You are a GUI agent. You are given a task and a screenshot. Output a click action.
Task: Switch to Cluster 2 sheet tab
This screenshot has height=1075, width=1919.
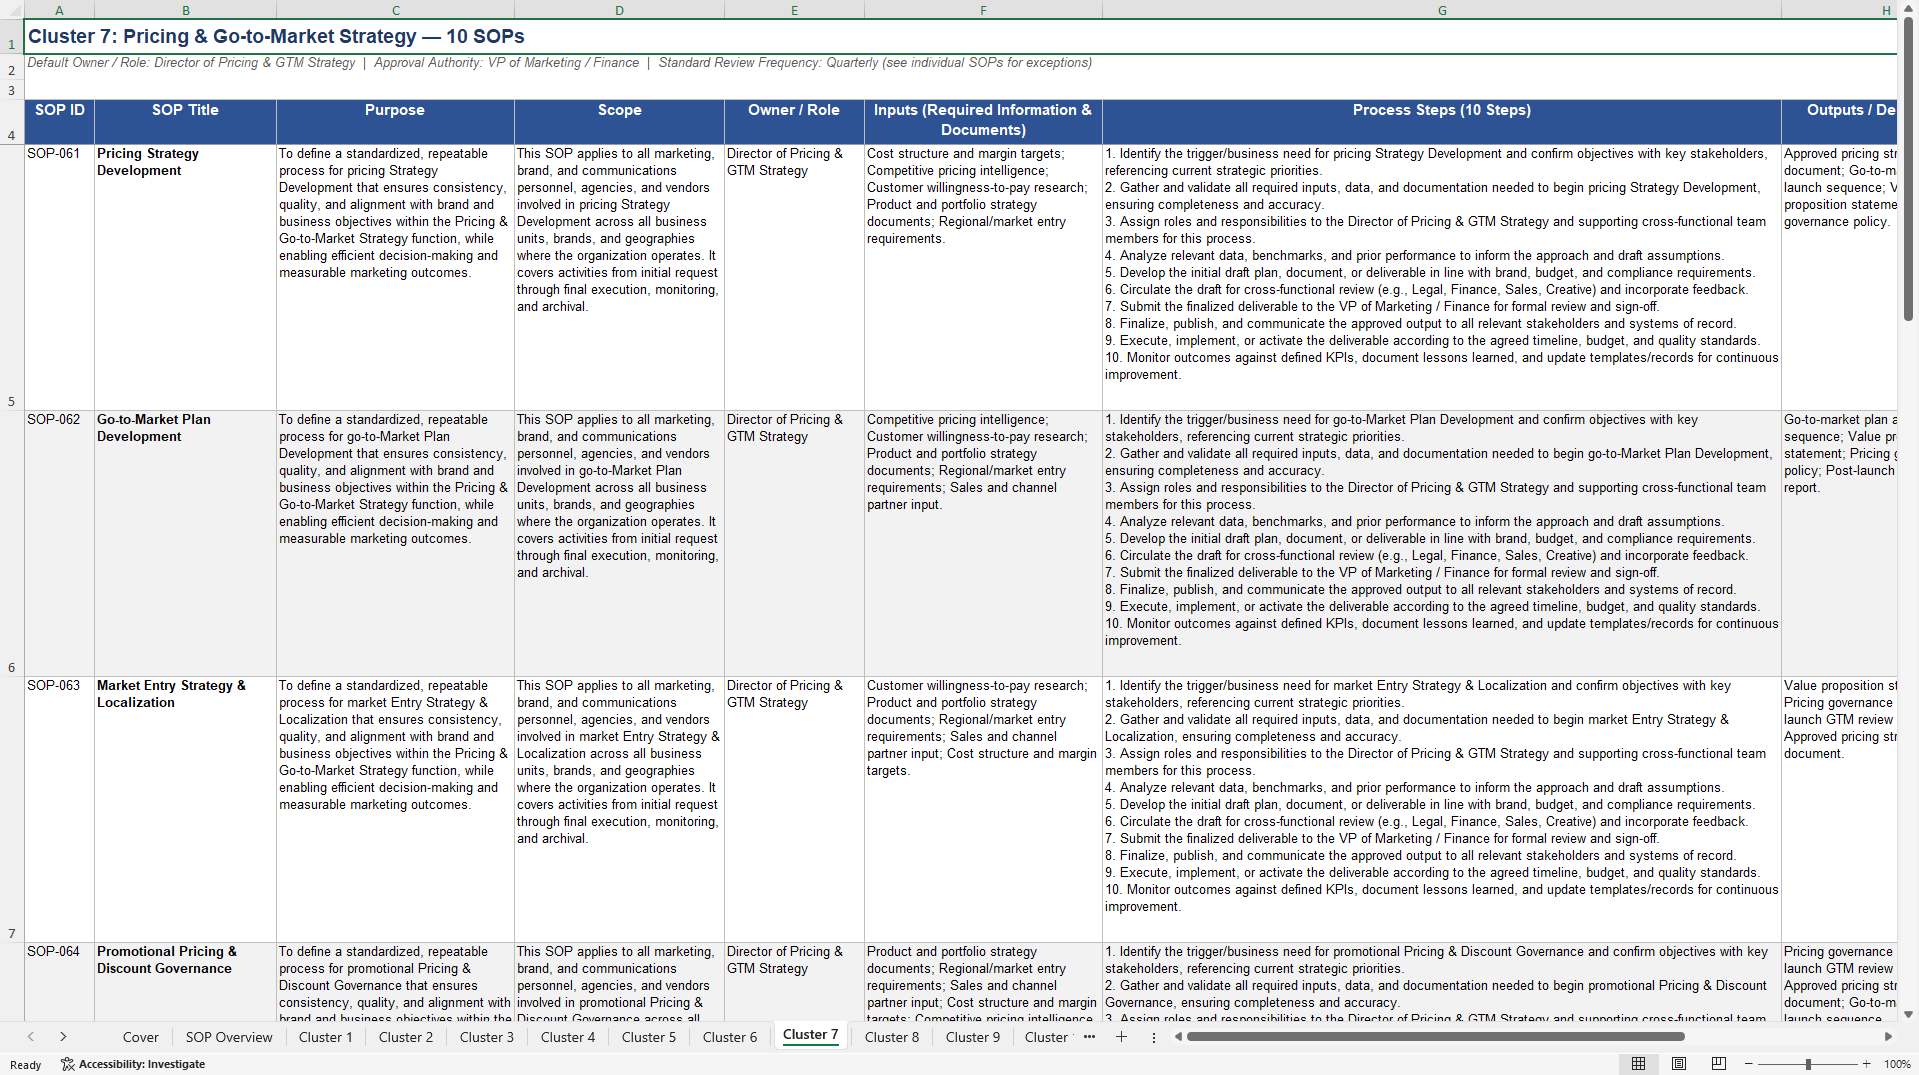(406, 1037)
